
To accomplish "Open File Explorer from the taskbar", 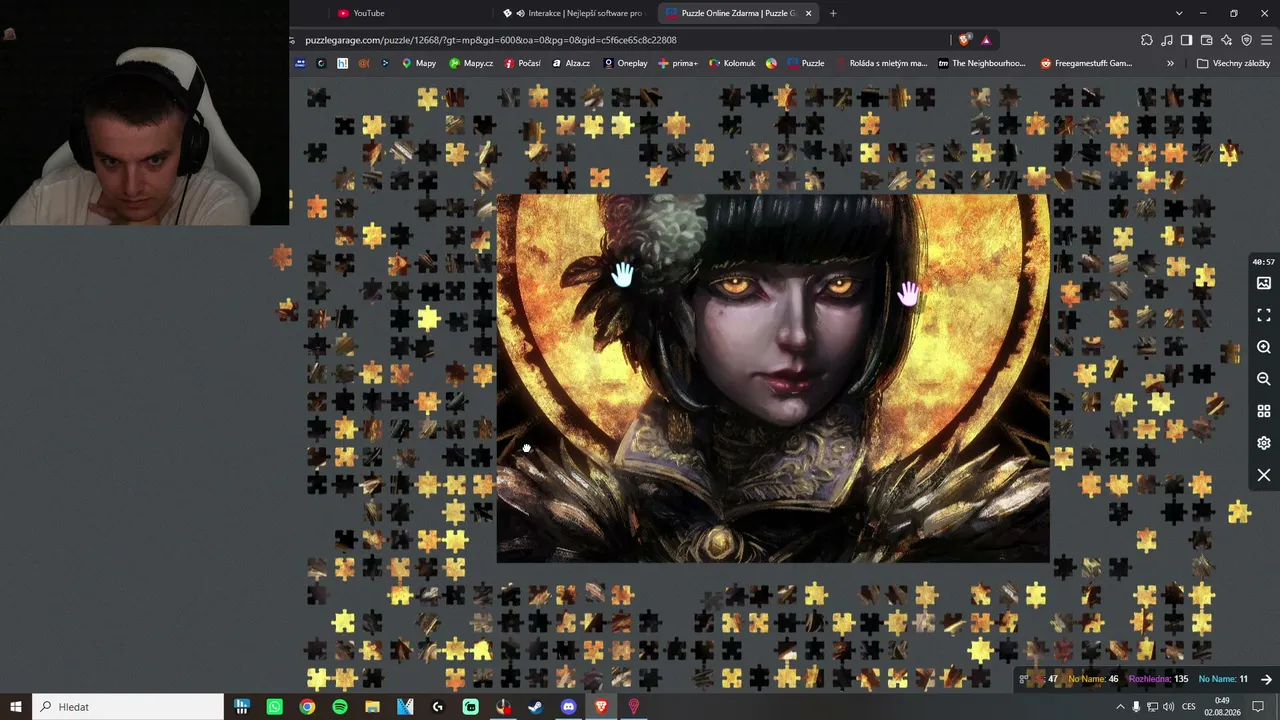I will coord(373,707).
